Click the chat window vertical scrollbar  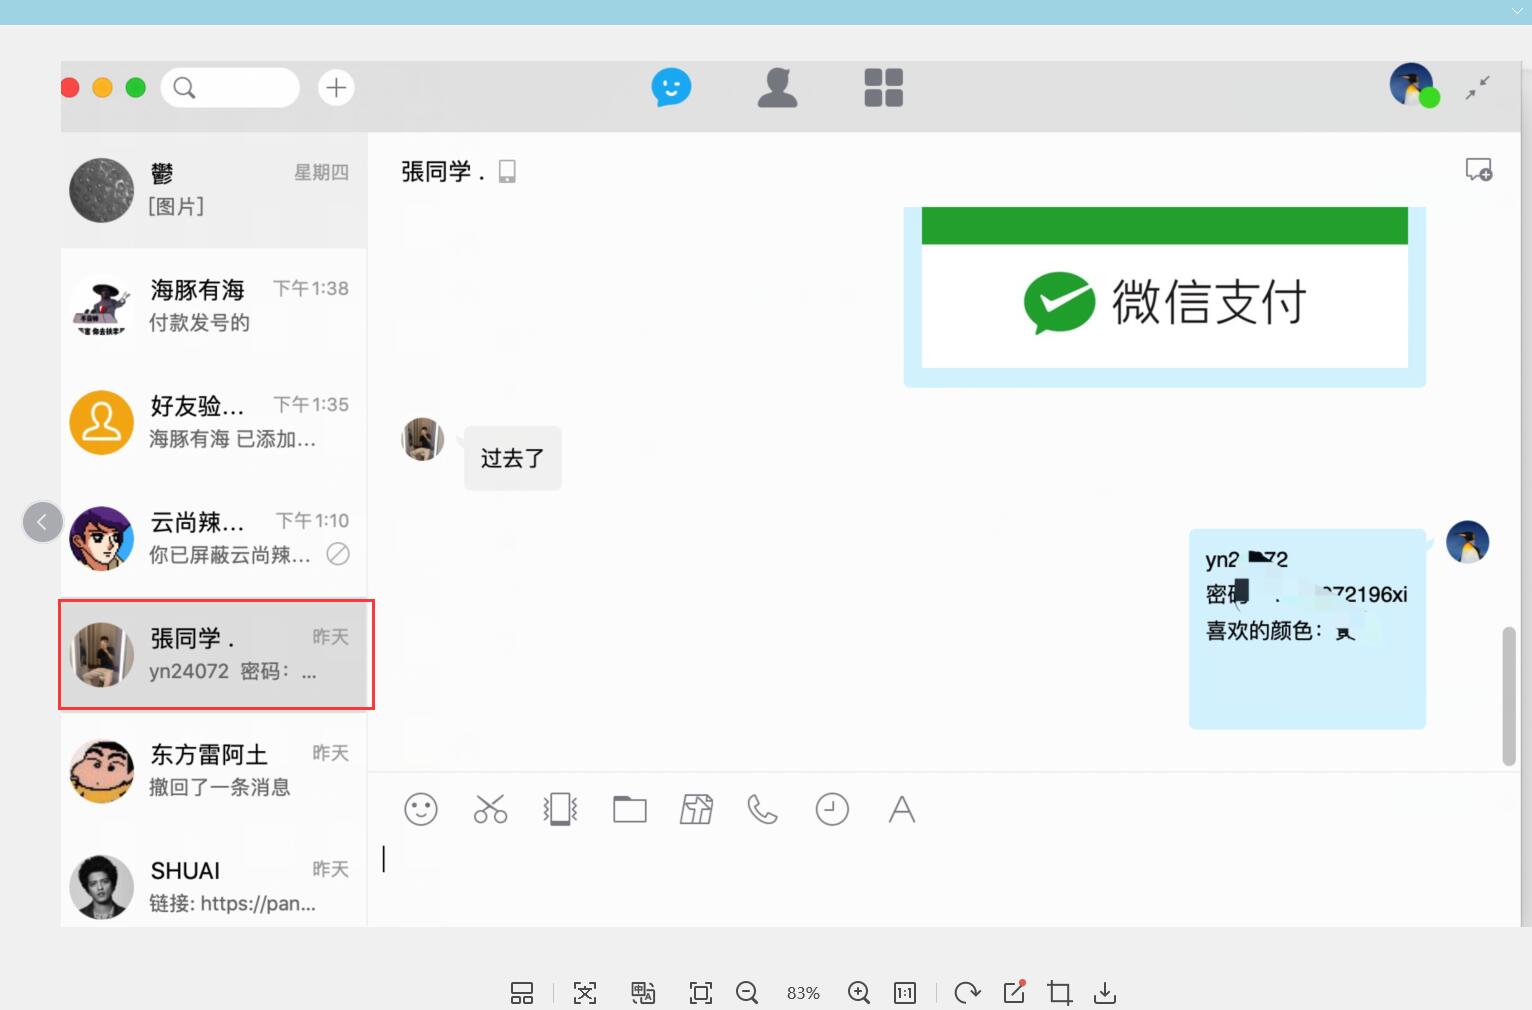coord(1509,696)
